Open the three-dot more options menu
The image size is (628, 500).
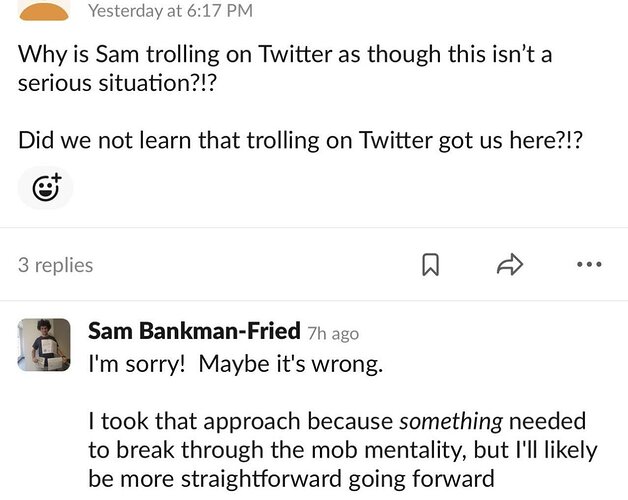click(589, 264)
